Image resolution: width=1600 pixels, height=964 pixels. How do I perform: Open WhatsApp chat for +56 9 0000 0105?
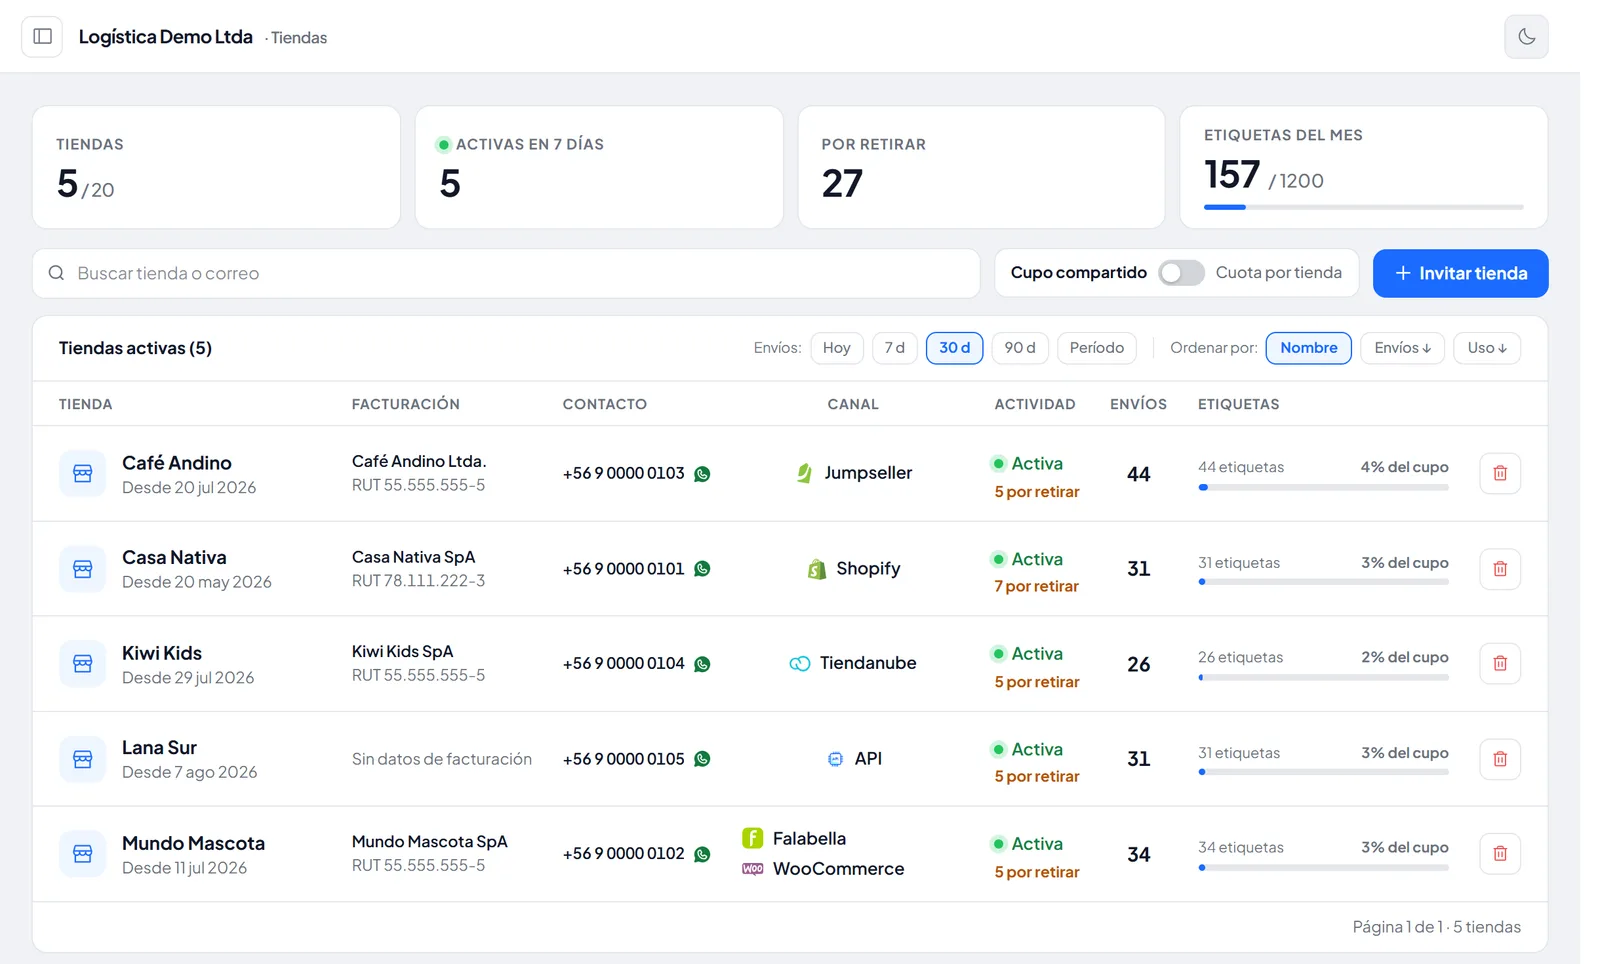[702, 759]
